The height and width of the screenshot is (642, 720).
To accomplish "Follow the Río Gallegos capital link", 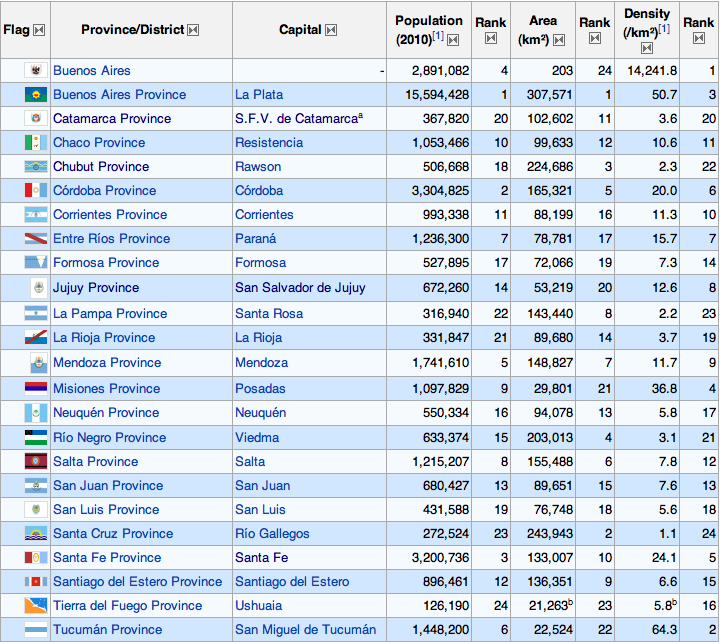I will click(272, 534).
